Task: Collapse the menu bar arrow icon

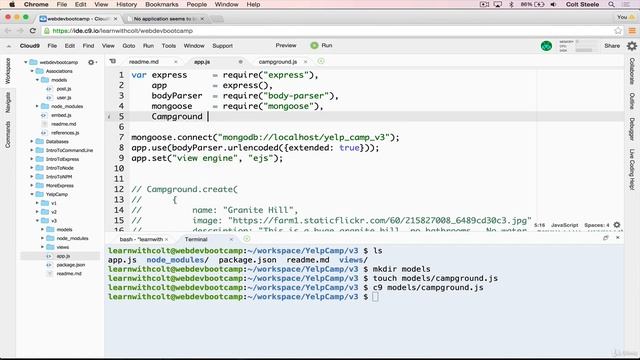Action: click(x=9, y=46)
